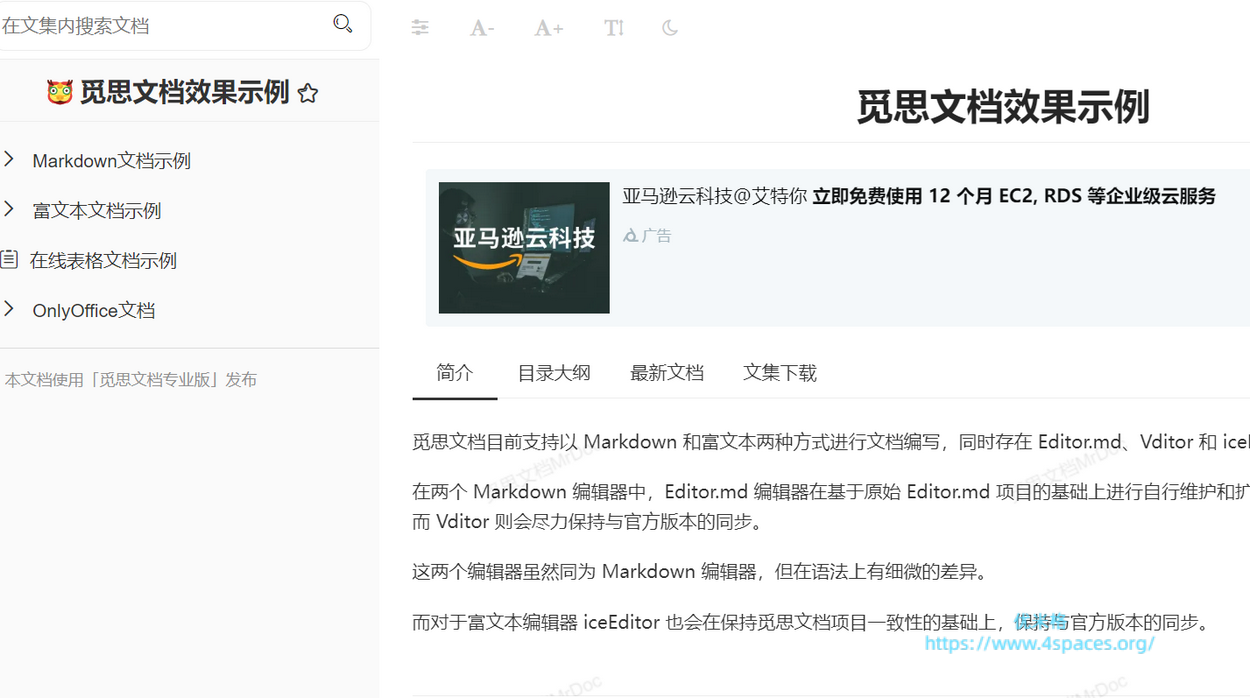
Task: Open the 文集下载 tab
Action: (x=780, y=373)
